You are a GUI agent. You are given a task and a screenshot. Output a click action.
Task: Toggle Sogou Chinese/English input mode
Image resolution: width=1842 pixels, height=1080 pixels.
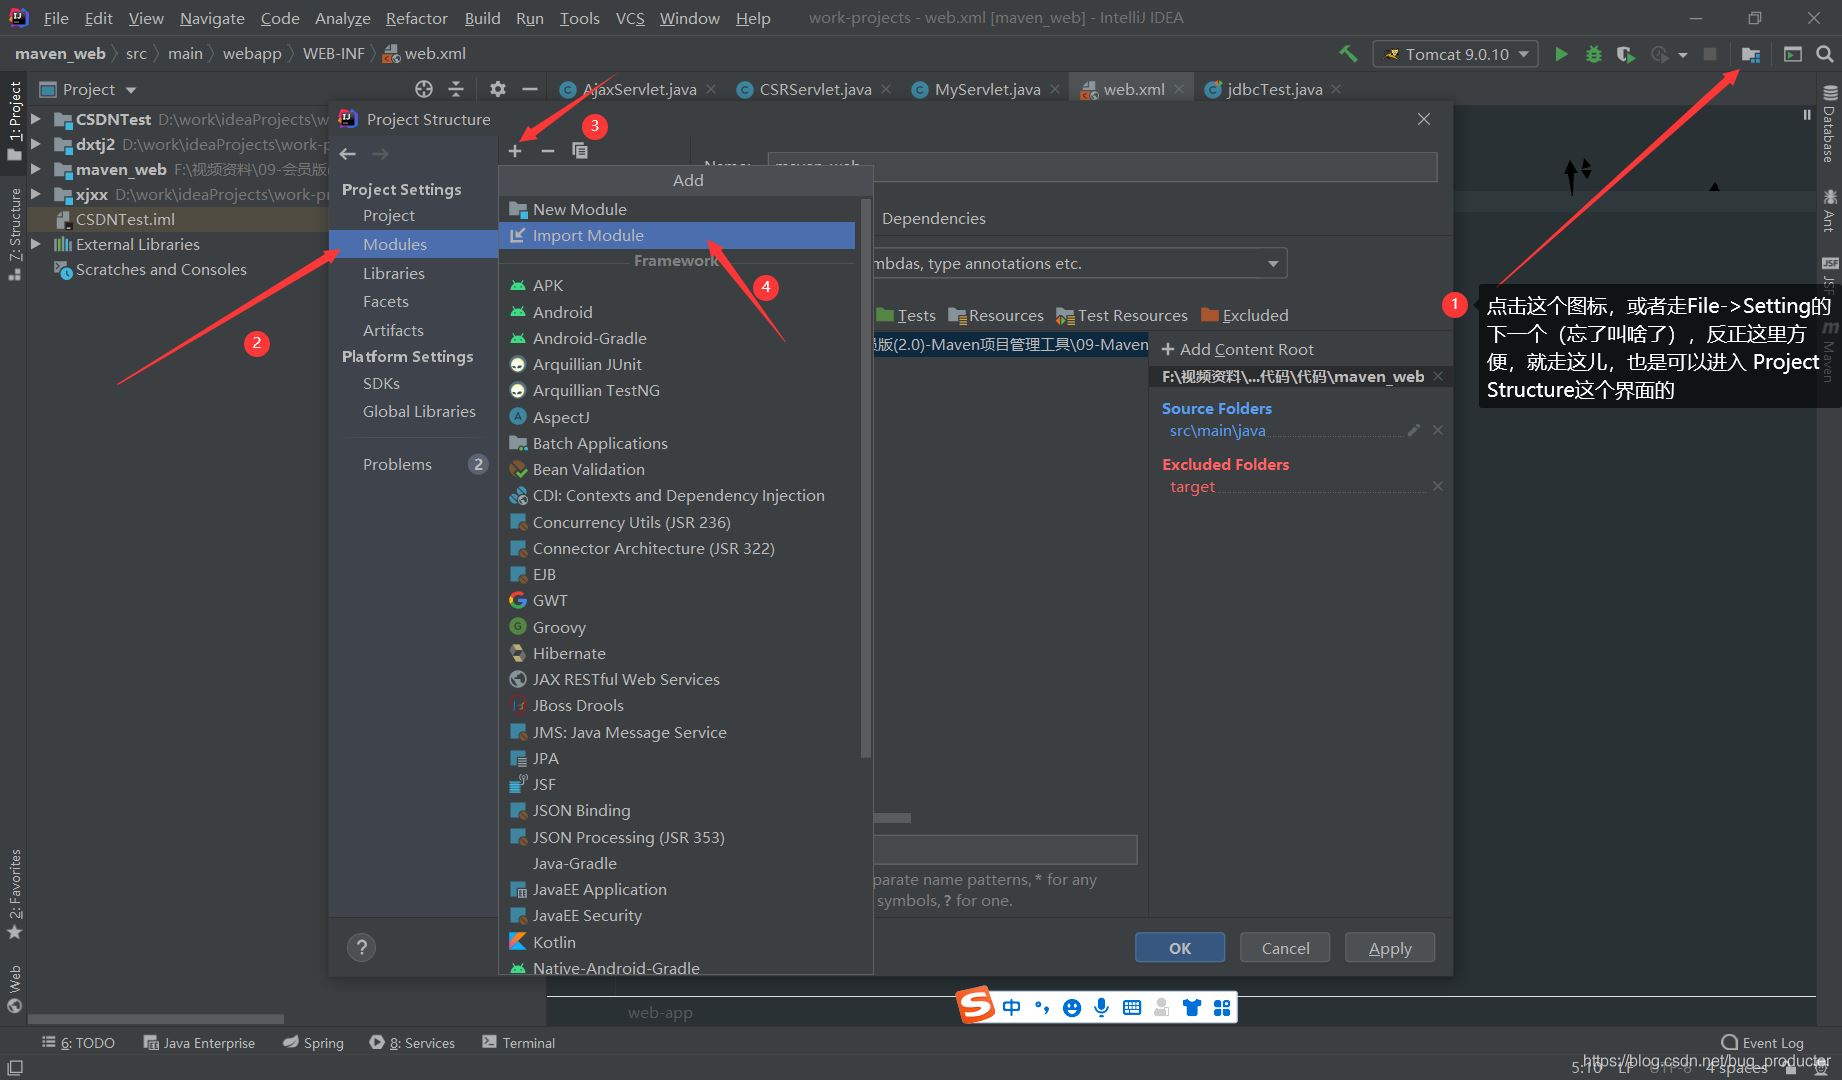[x=1012, y=1007]
